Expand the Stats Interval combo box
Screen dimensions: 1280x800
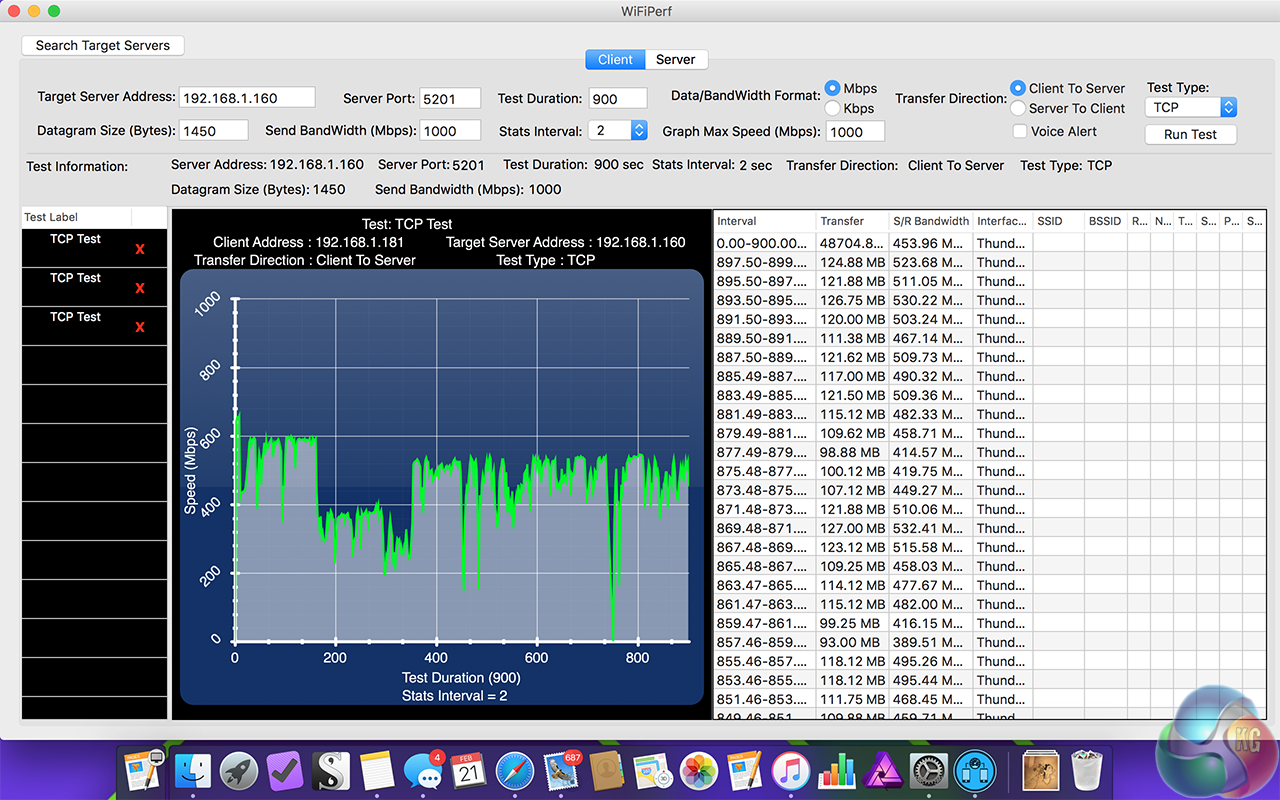[x=638, y=130]
